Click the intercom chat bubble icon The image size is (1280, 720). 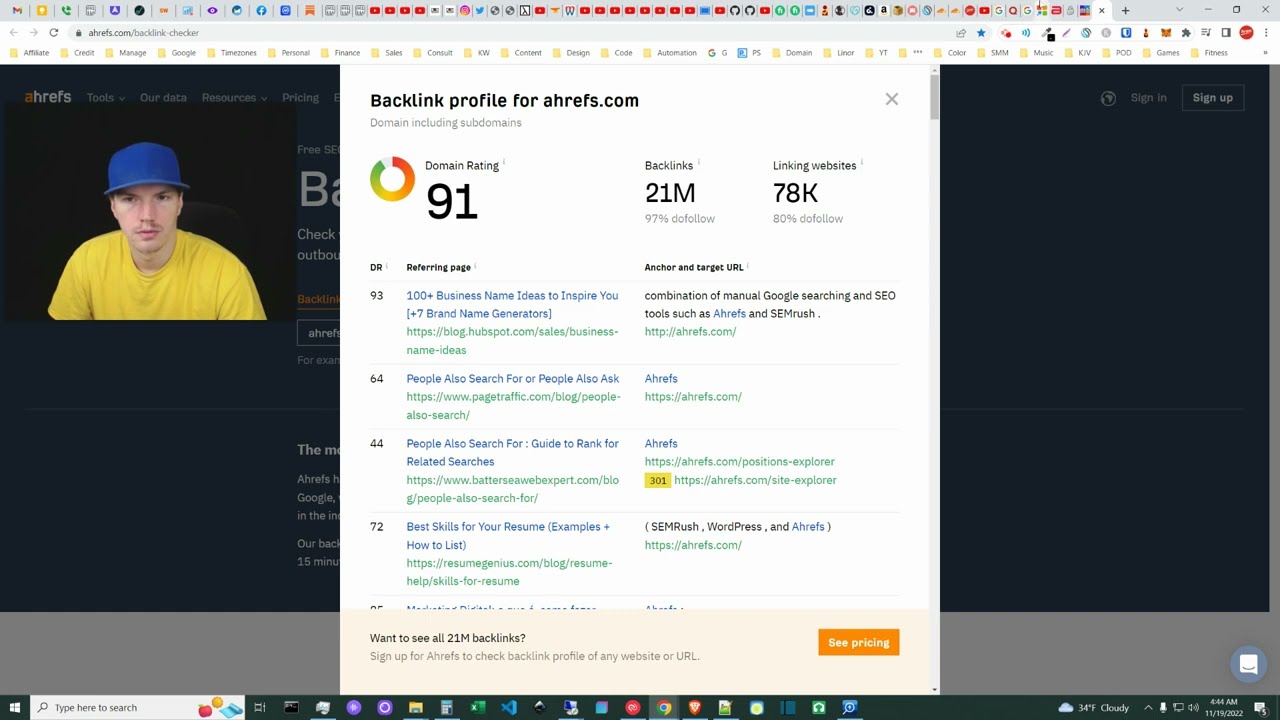click(x=1248, y=664)
